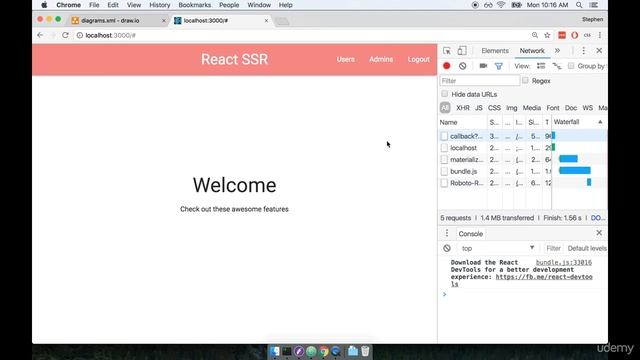The width and height of the screenshot is (640, 360).
Task: Open the Apple menu
Action: [44, 5]
